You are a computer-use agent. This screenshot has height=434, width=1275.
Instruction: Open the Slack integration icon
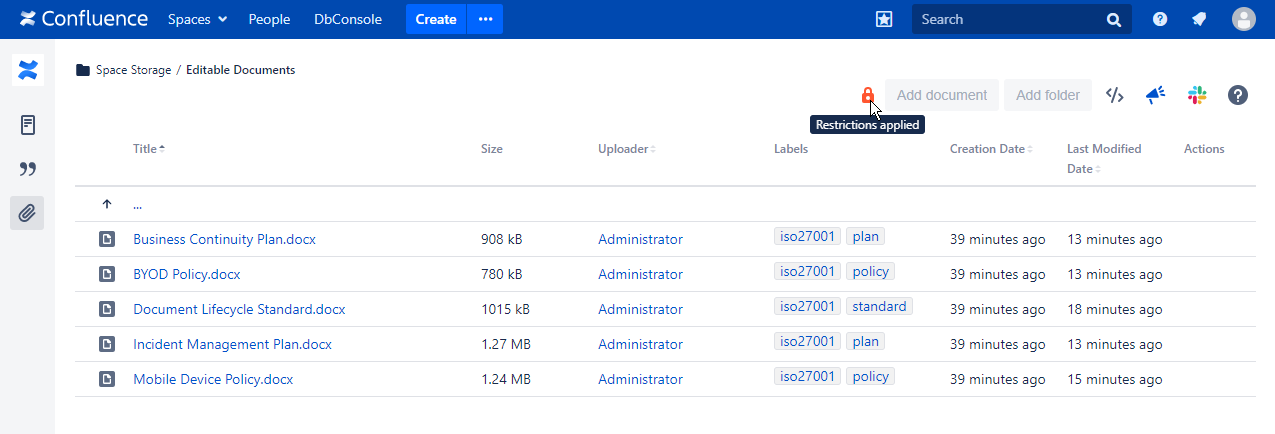pos(1197,95)
